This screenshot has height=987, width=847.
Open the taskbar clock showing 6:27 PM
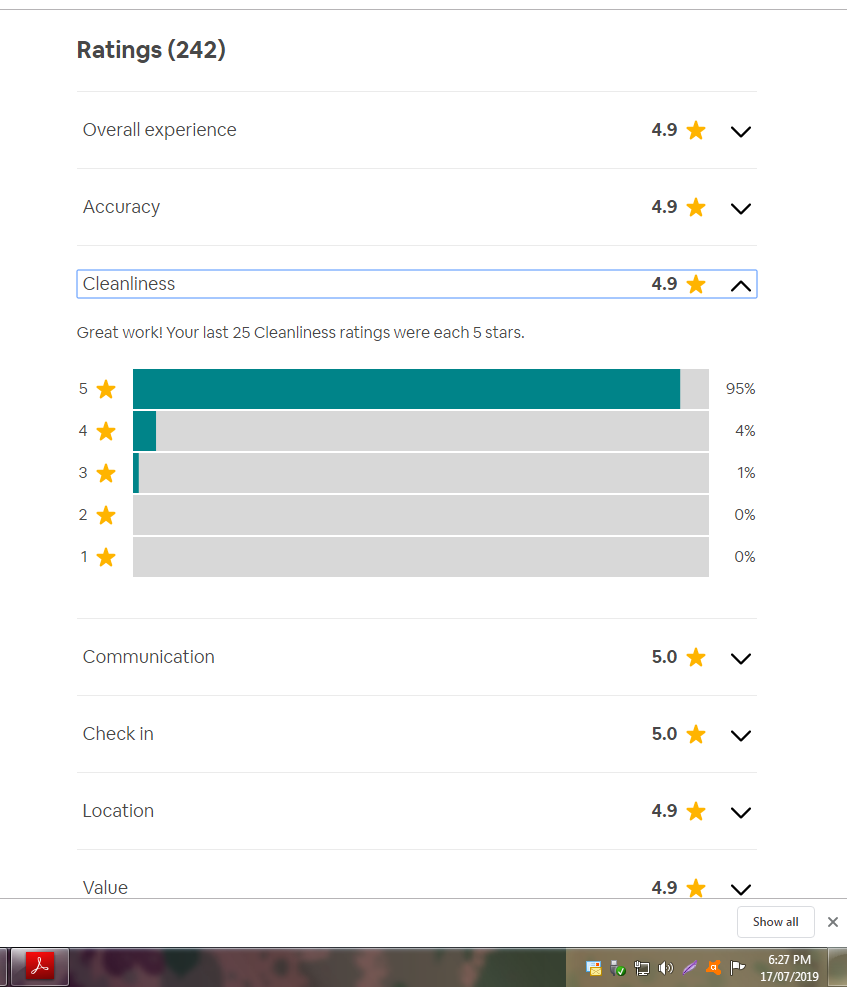point(789,967)
